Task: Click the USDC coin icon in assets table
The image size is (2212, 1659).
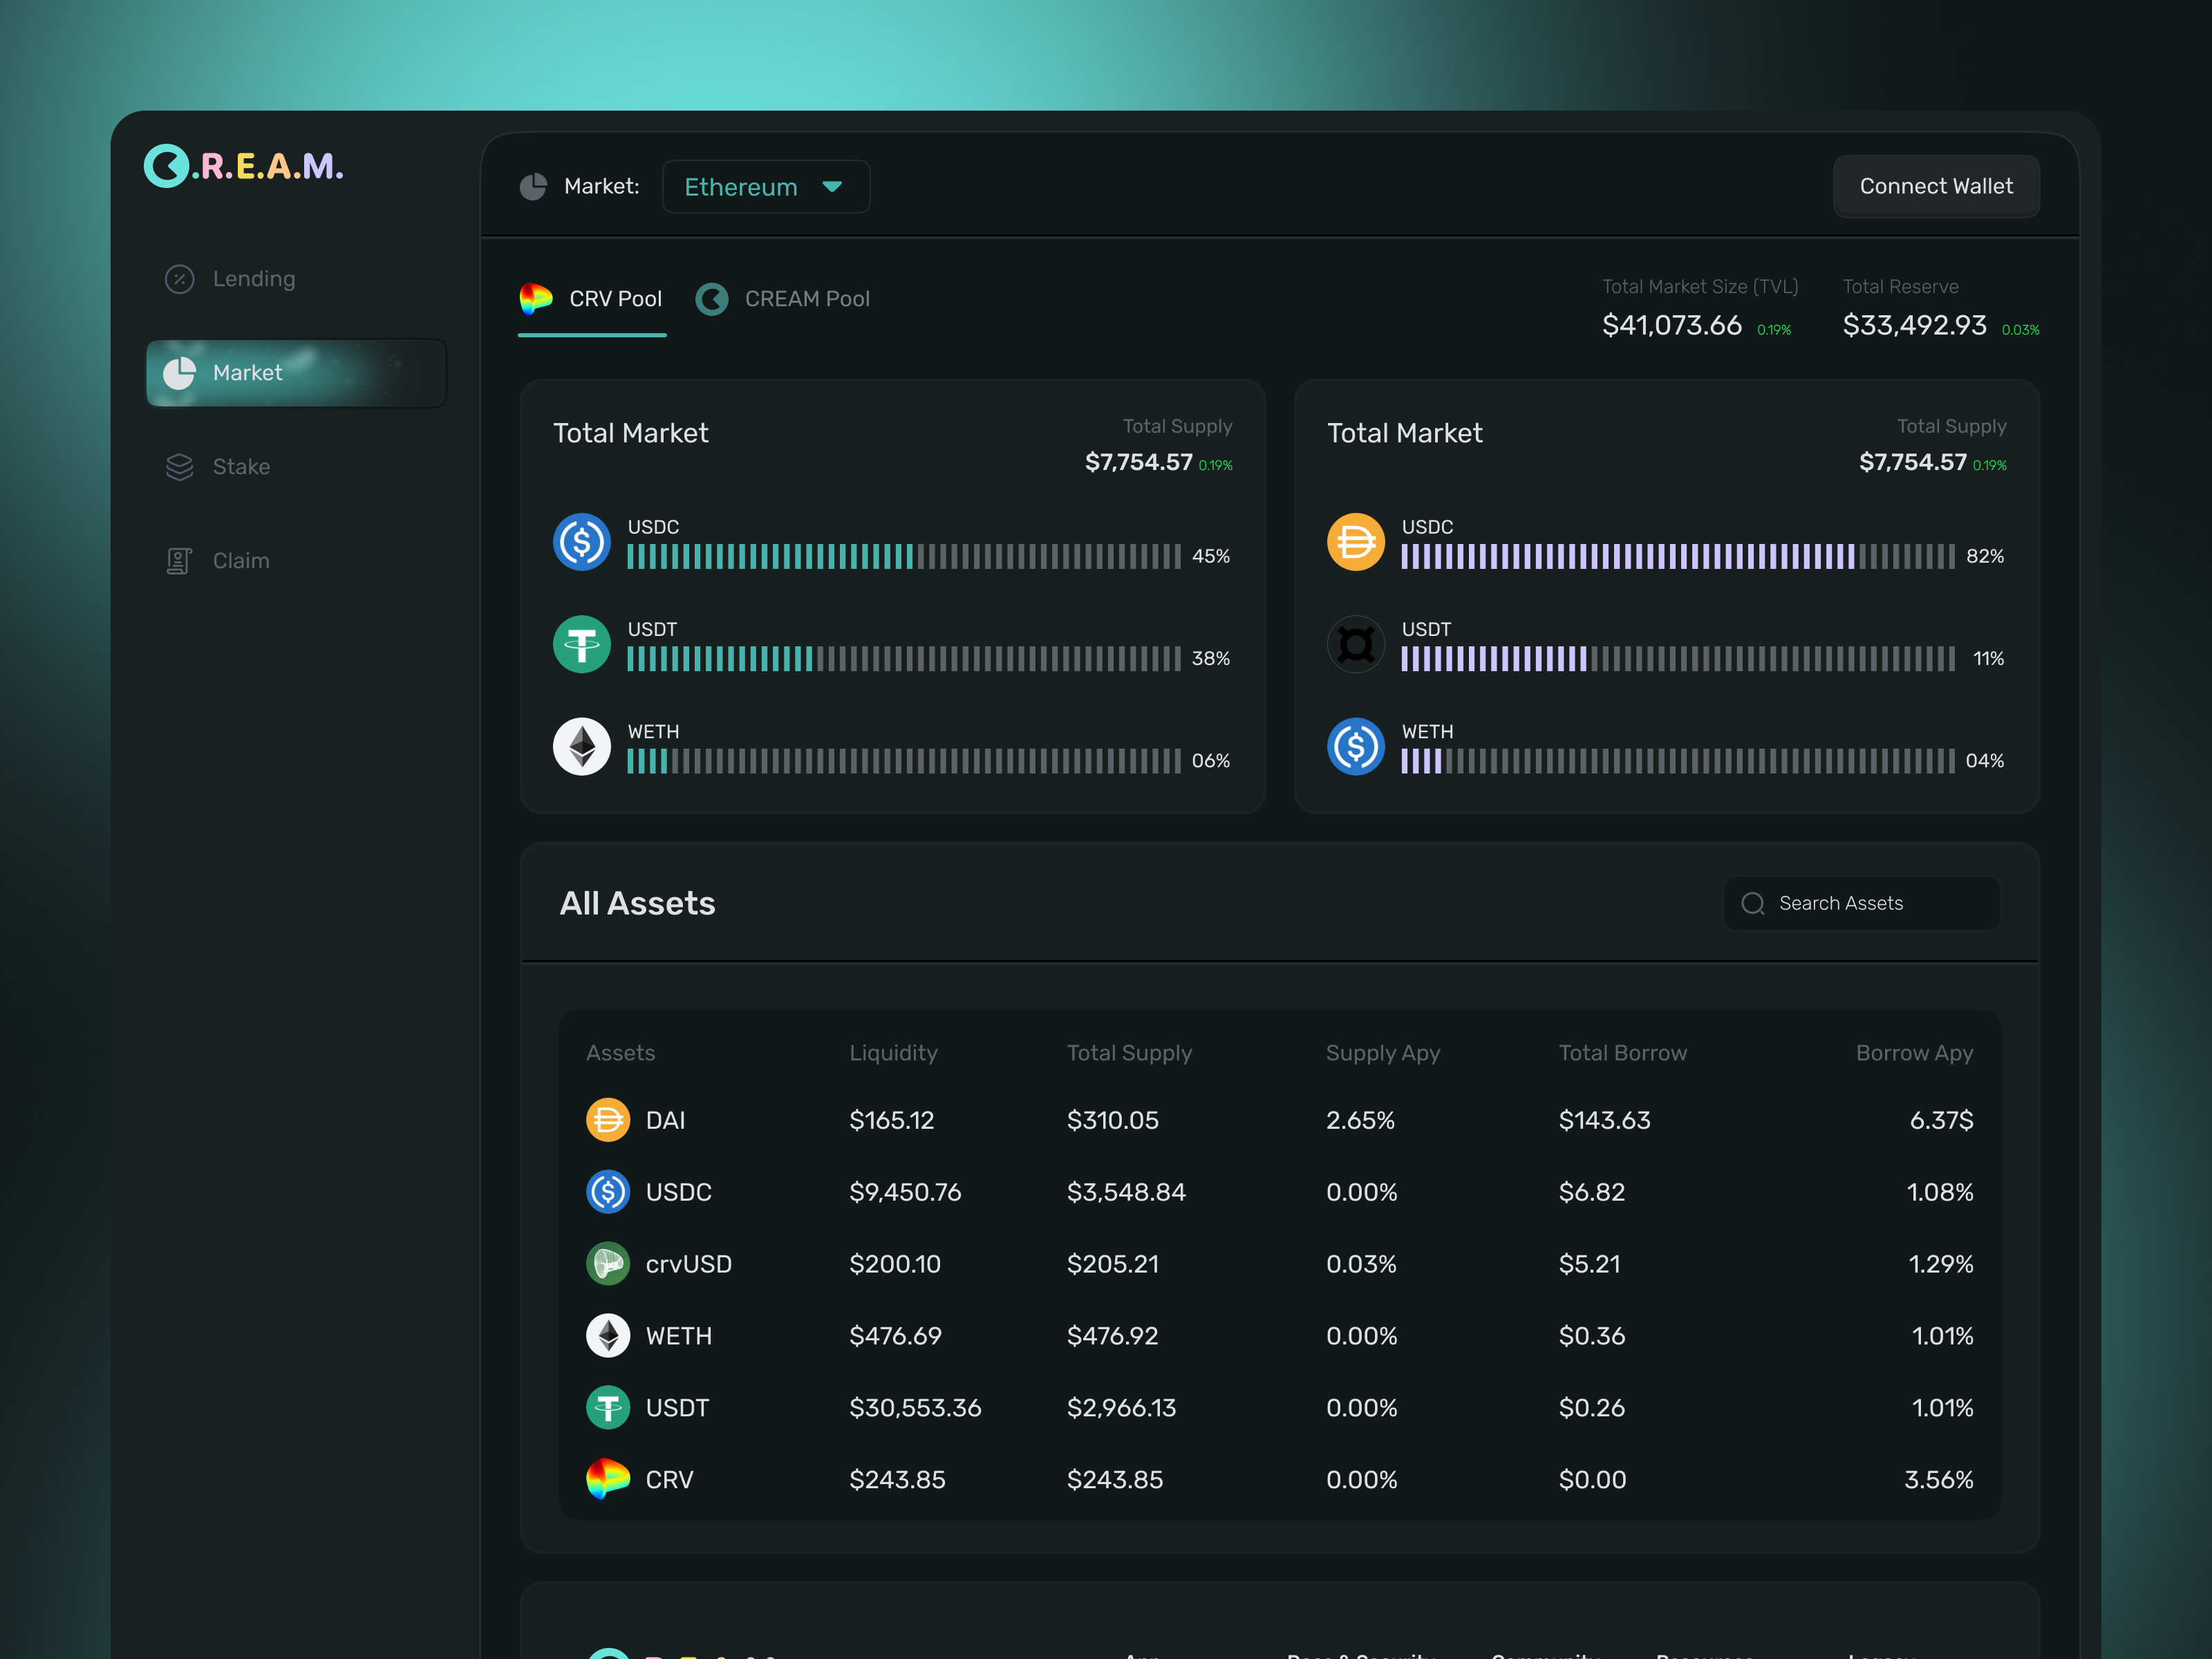Action: point(608,1192)
